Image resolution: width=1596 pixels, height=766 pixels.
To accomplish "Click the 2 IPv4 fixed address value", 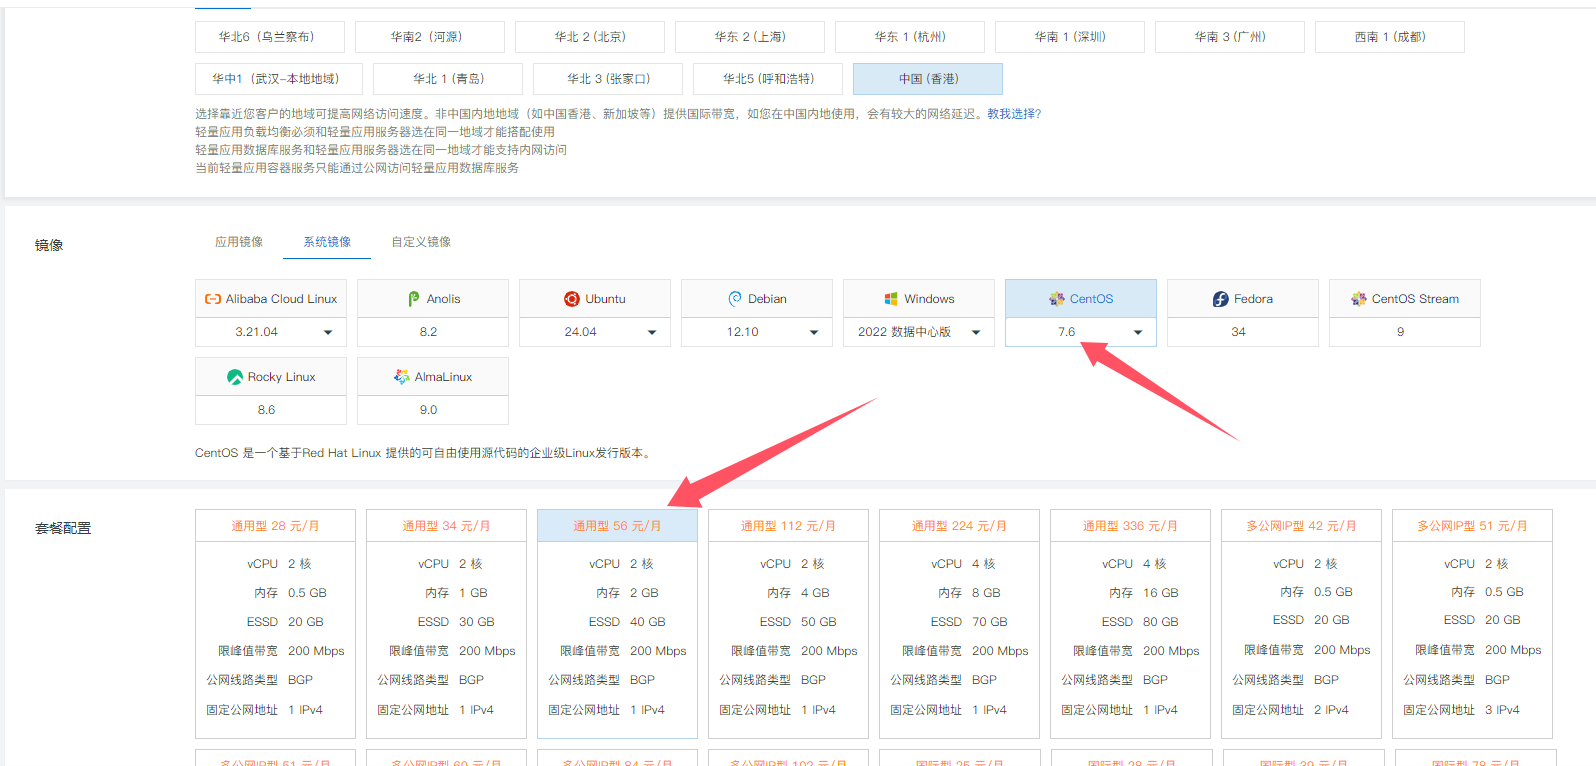I will 1331,710.
